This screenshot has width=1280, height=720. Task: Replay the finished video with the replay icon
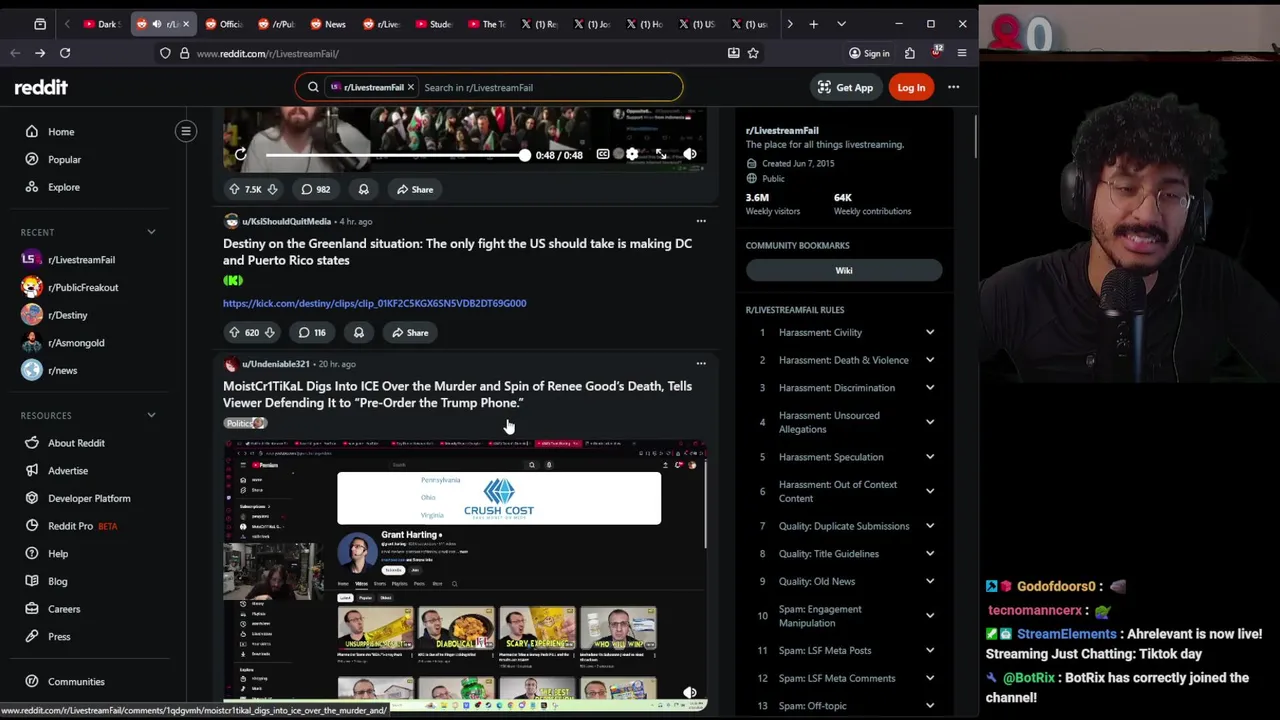tap(241, 154)
